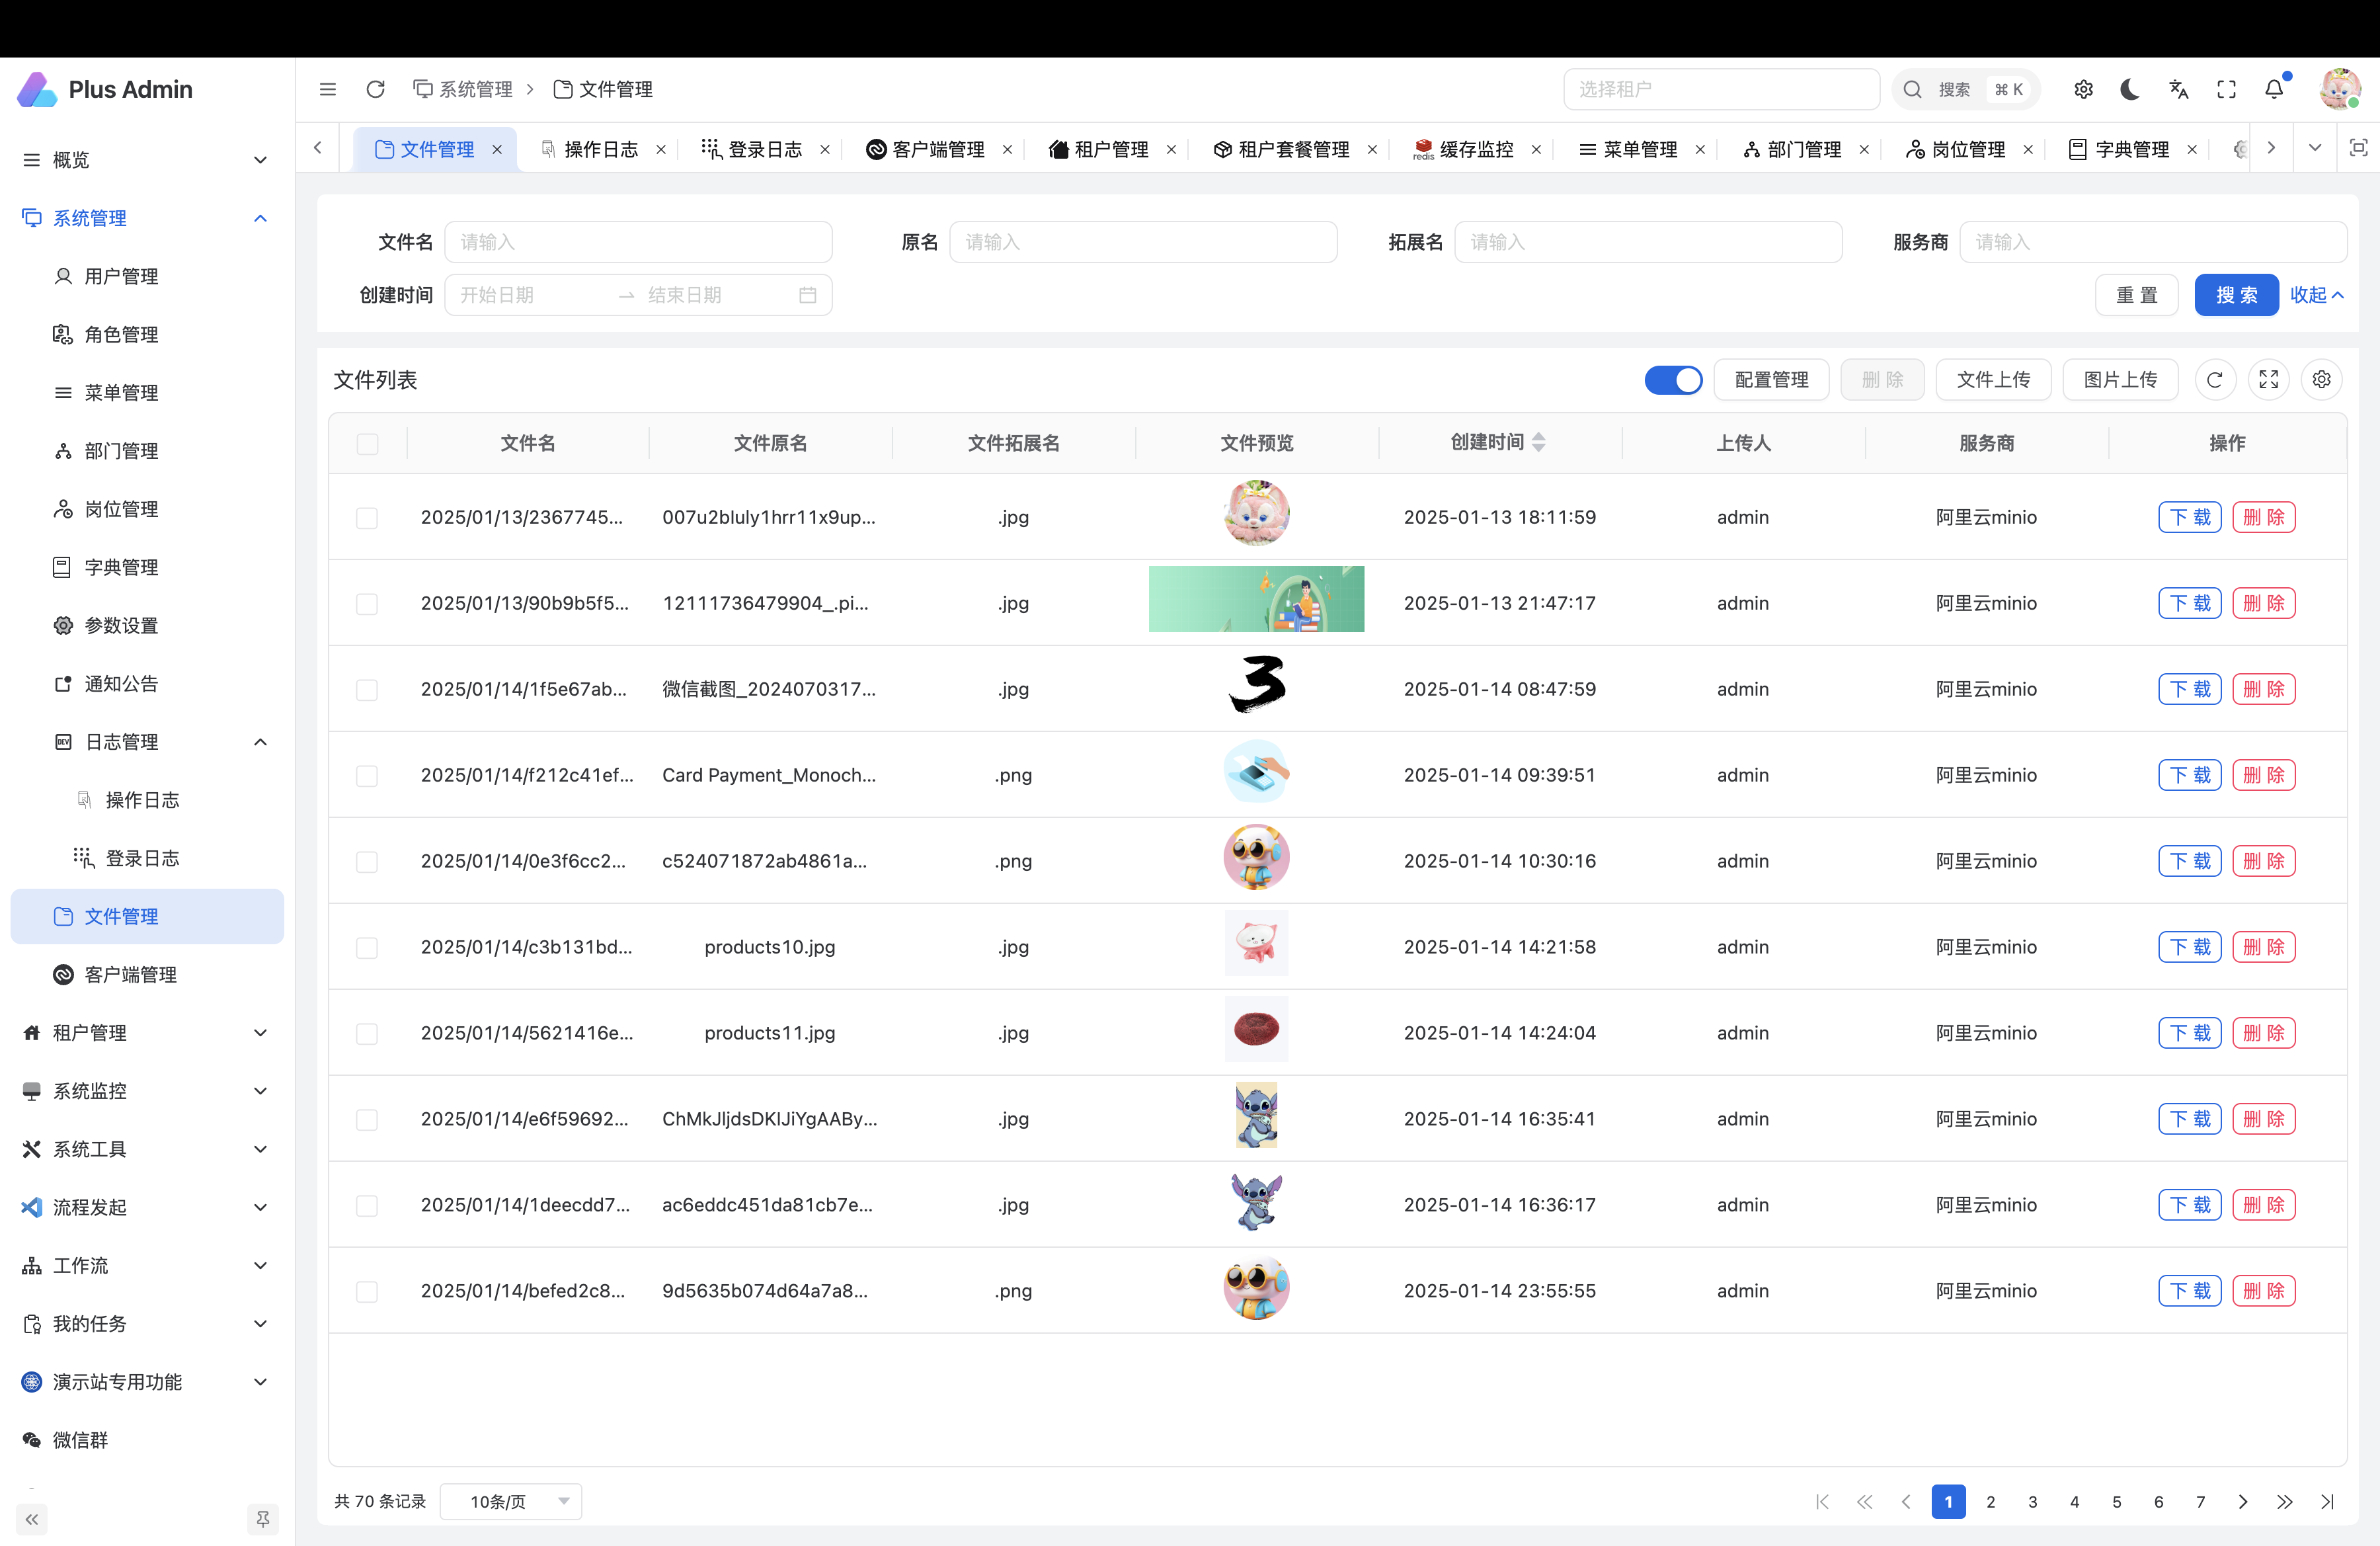Click the language translation icon
This screenshot has width=2380, height=1546.
(x=2179, y=90)
